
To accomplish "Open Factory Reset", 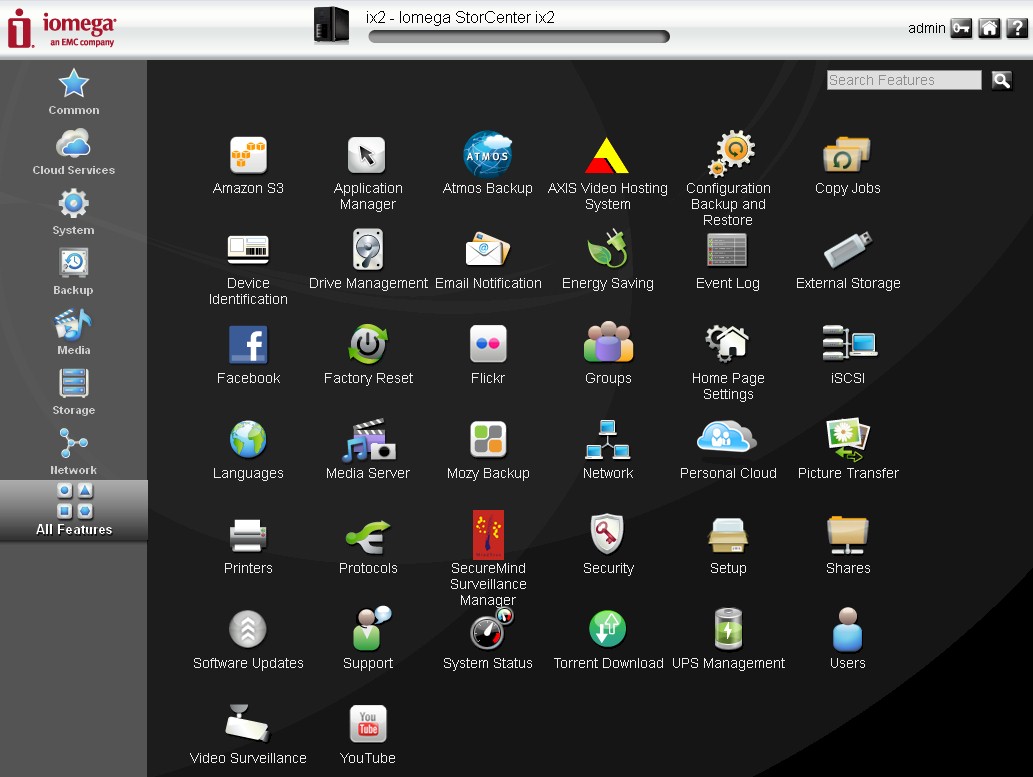I will (368, 355).
